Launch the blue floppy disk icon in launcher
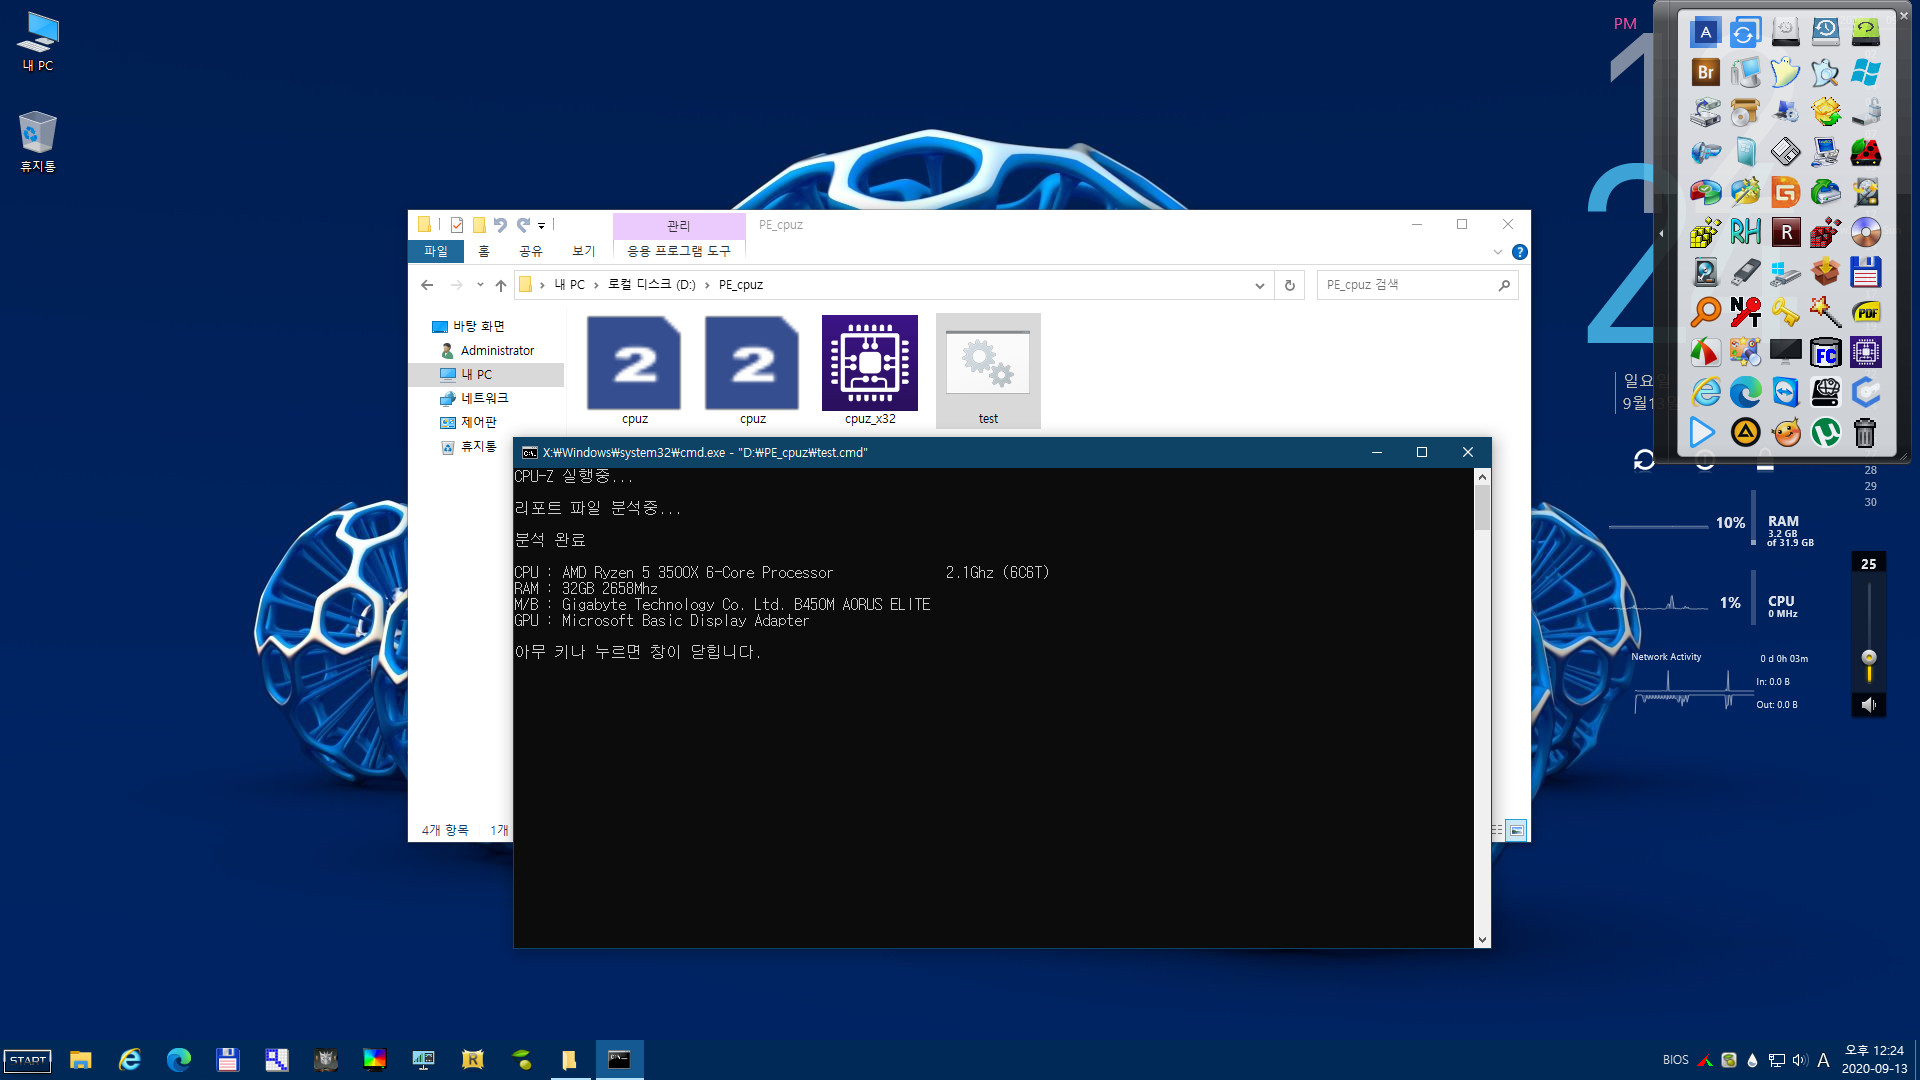Viewport: 1920px width, 1080px height. coord(1865,272)
